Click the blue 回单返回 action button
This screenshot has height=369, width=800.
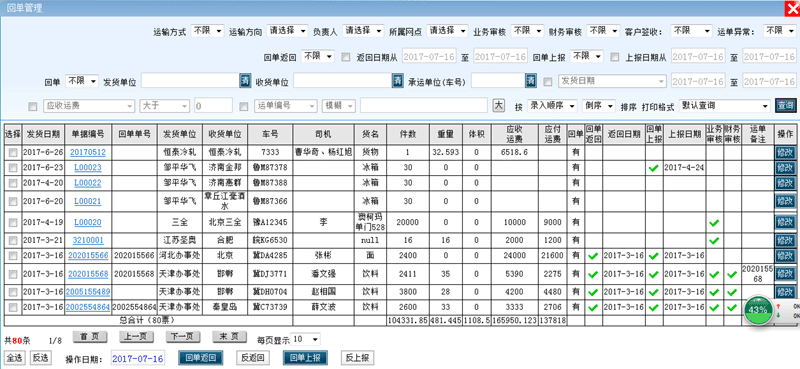coord(201,358)
